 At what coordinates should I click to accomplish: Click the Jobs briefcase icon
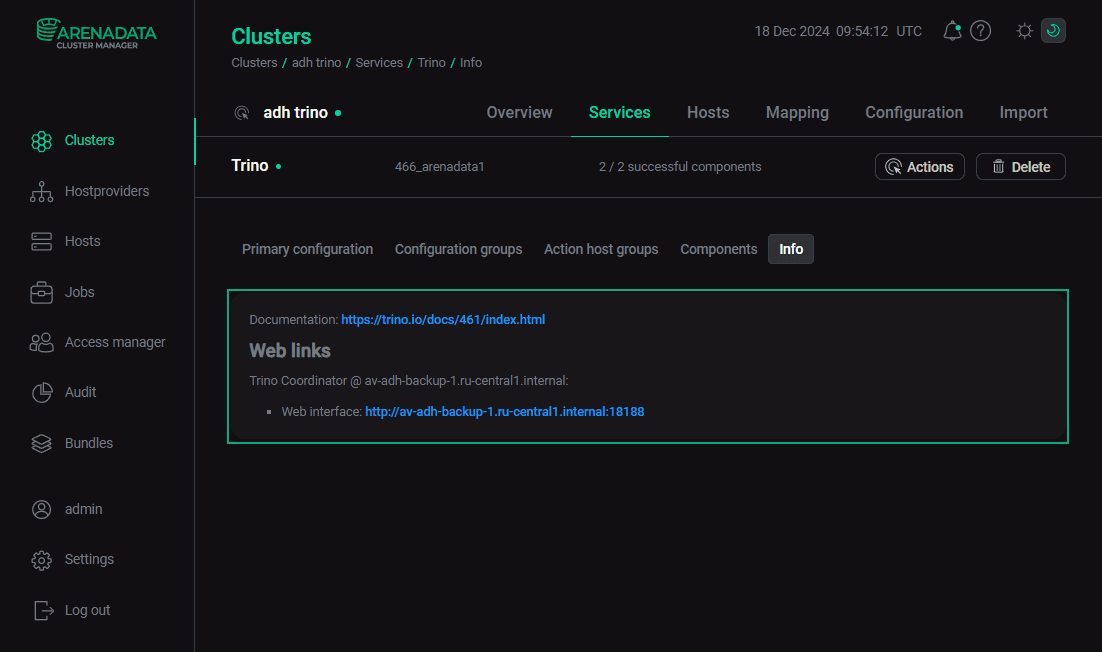click(41, 292)
